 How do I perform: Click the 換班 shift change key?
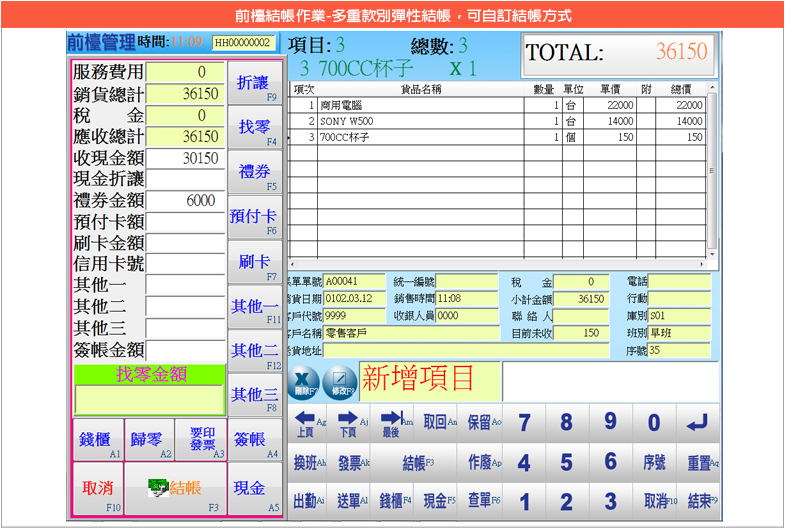309,463
